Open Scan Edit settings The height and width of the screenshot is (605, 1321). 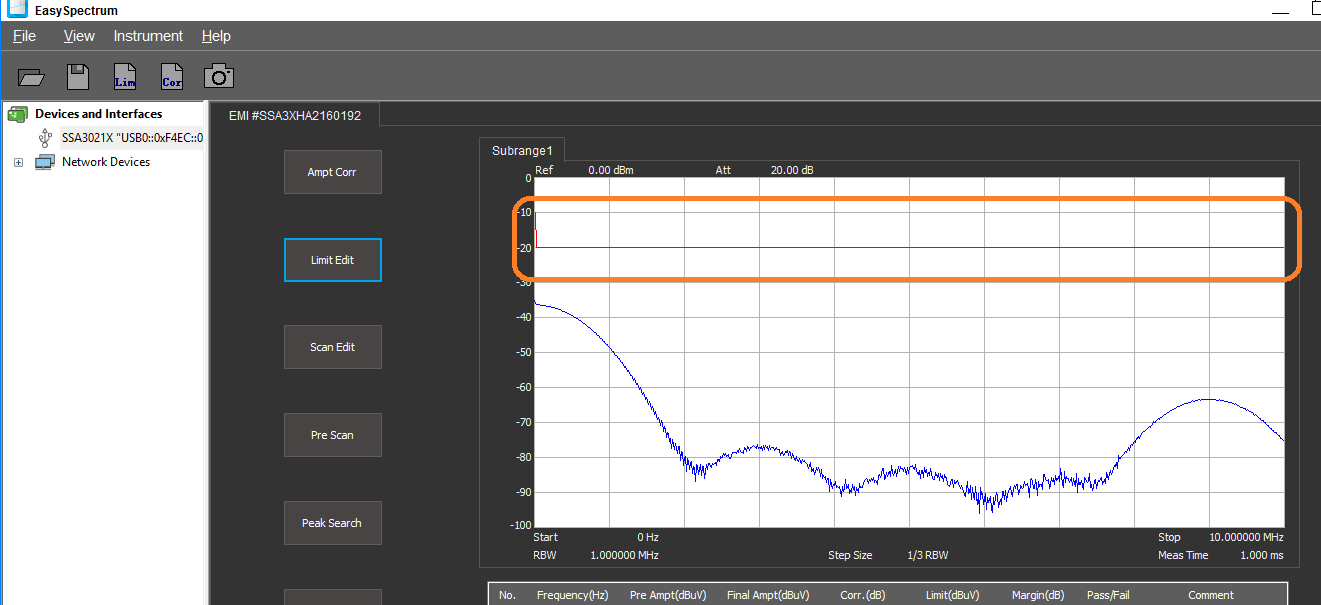pyautogui.click(x=332, y=347)
